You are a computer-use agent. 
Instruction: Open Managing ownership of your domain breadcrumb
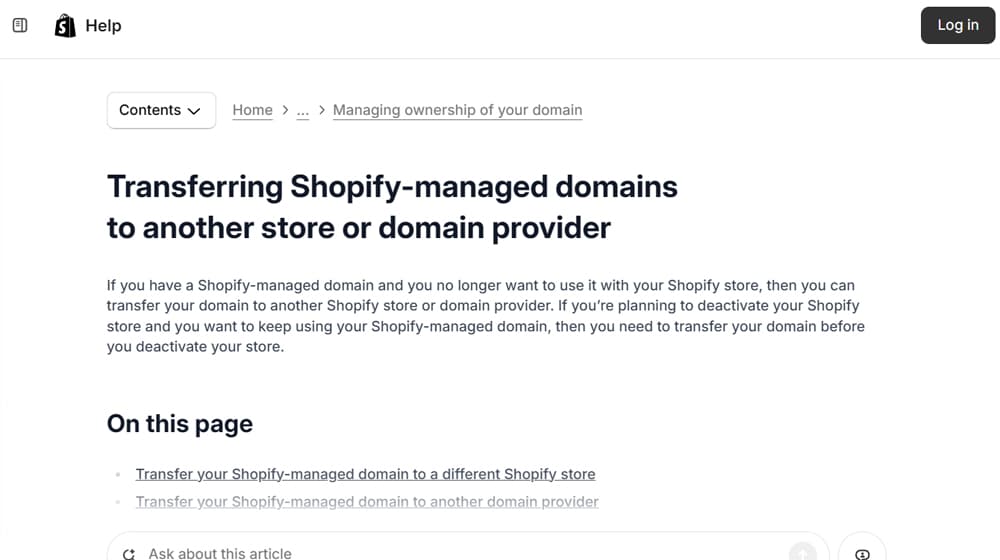tap(457, 110)
